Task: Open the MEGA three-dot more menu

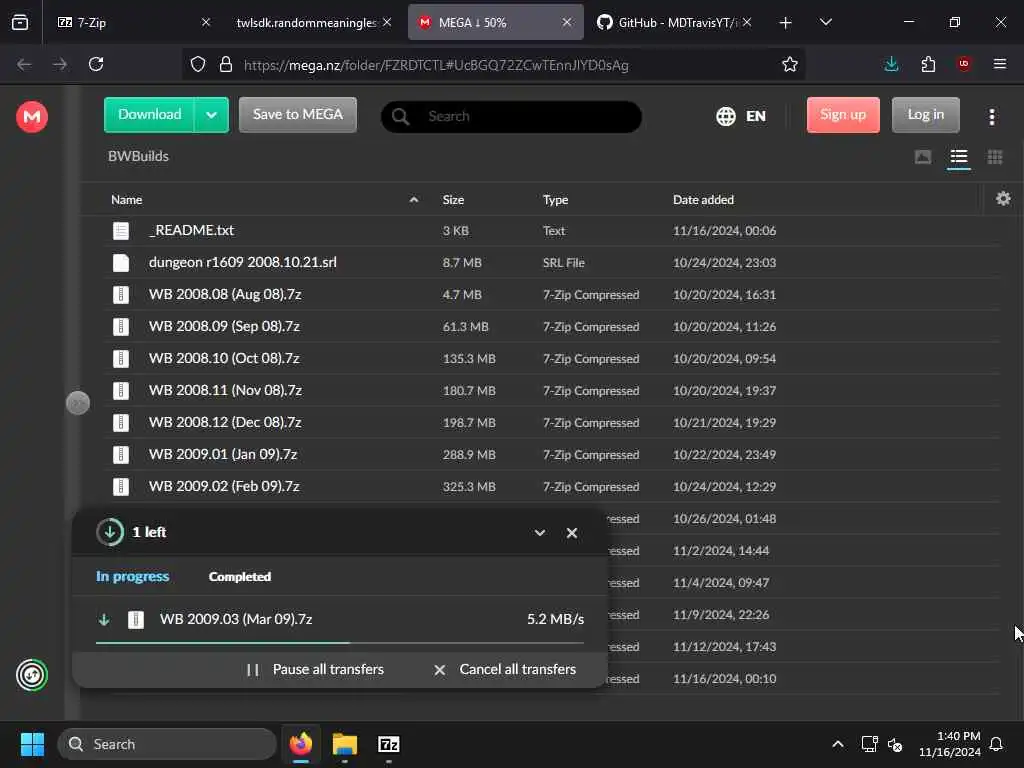Action: [x=992, y=117]
